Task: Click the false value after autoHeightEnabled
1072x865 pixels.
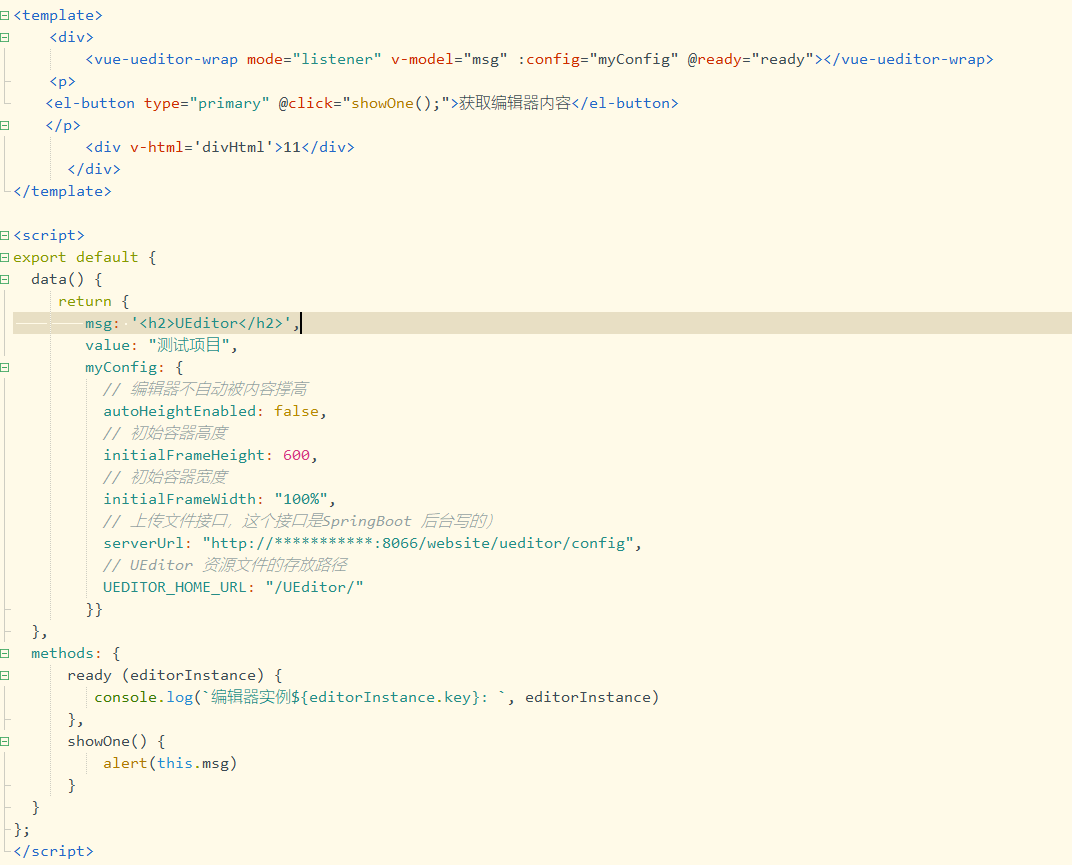Action: [296, 411]
